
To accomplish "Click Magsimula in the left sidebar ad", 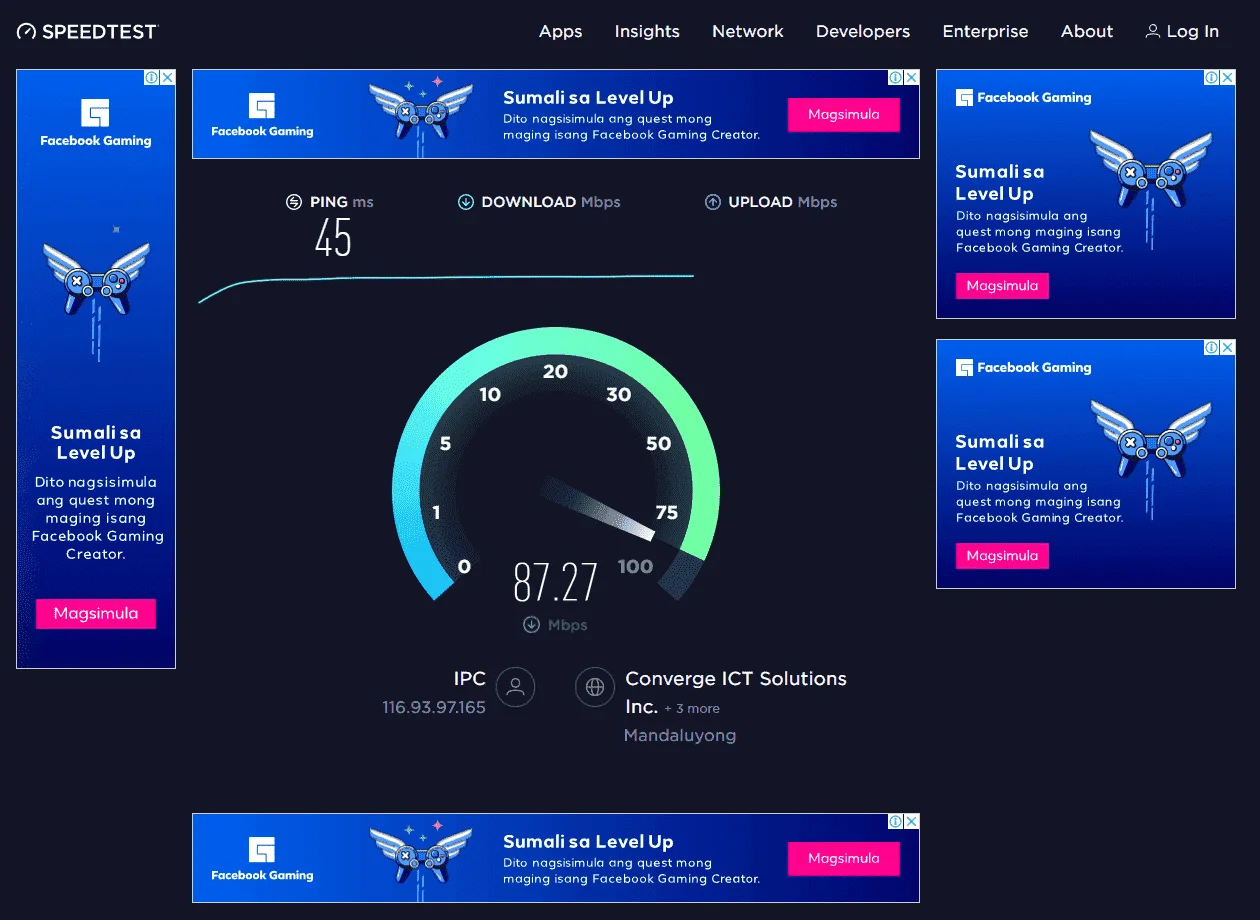I will [96, 613].
